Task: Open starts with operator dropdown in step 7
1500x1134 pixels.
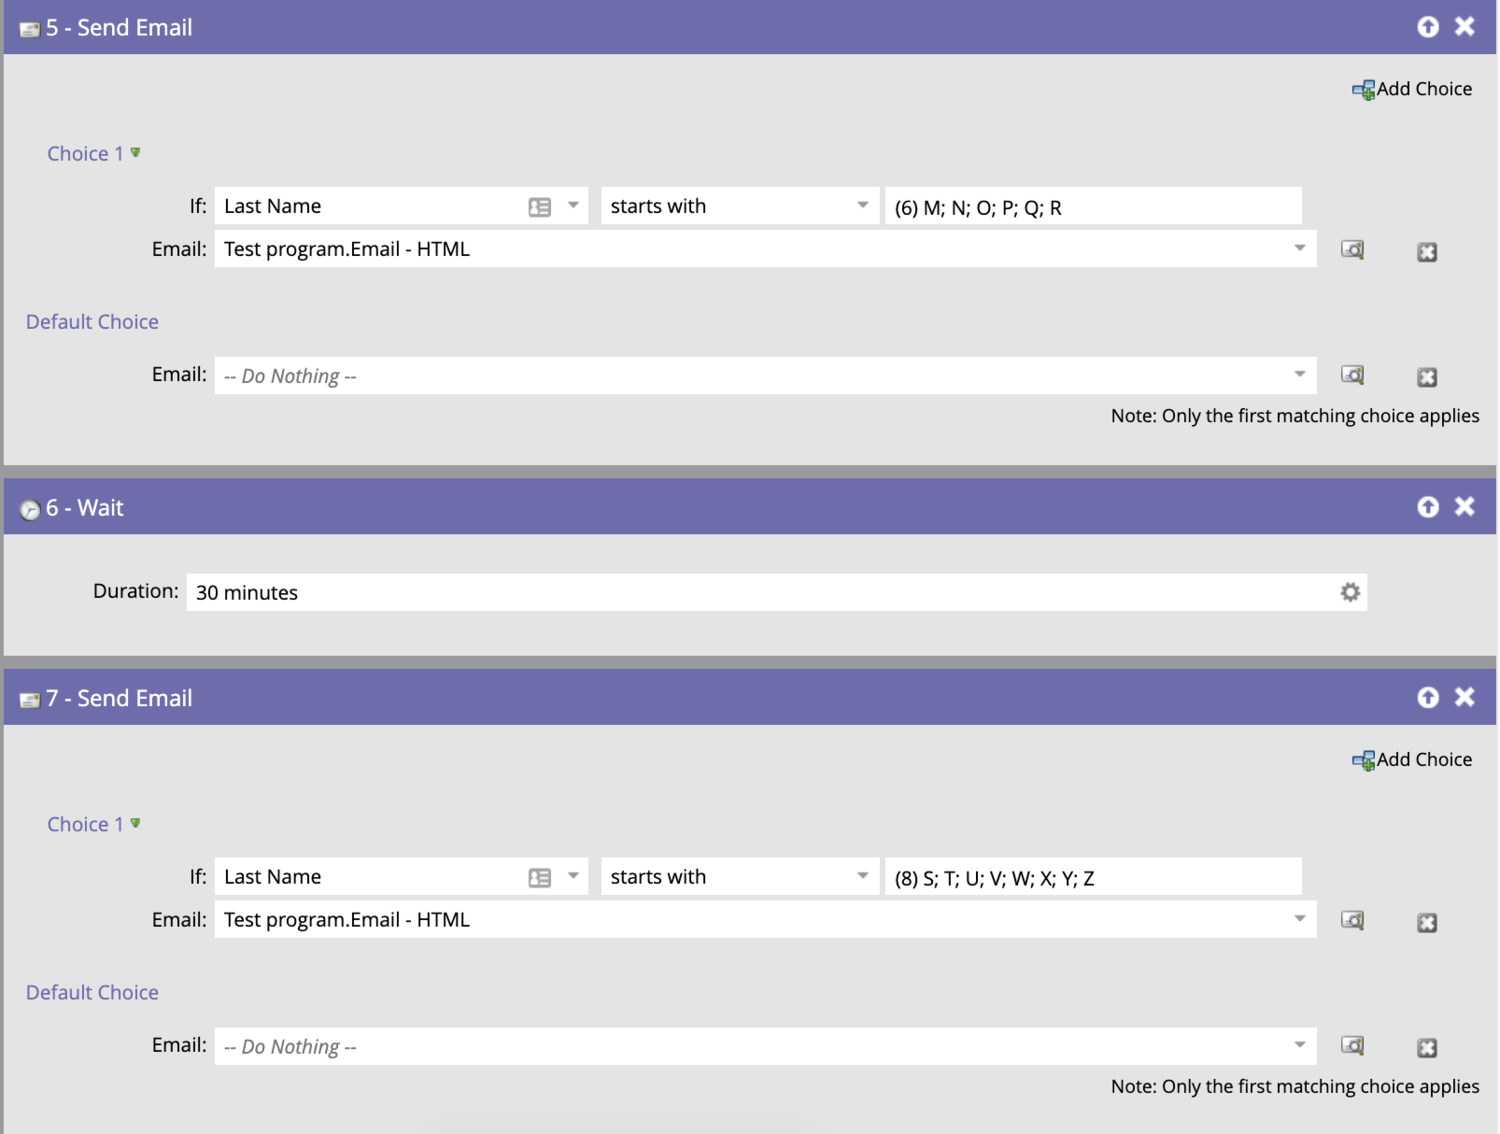Action: pos(862,876)
